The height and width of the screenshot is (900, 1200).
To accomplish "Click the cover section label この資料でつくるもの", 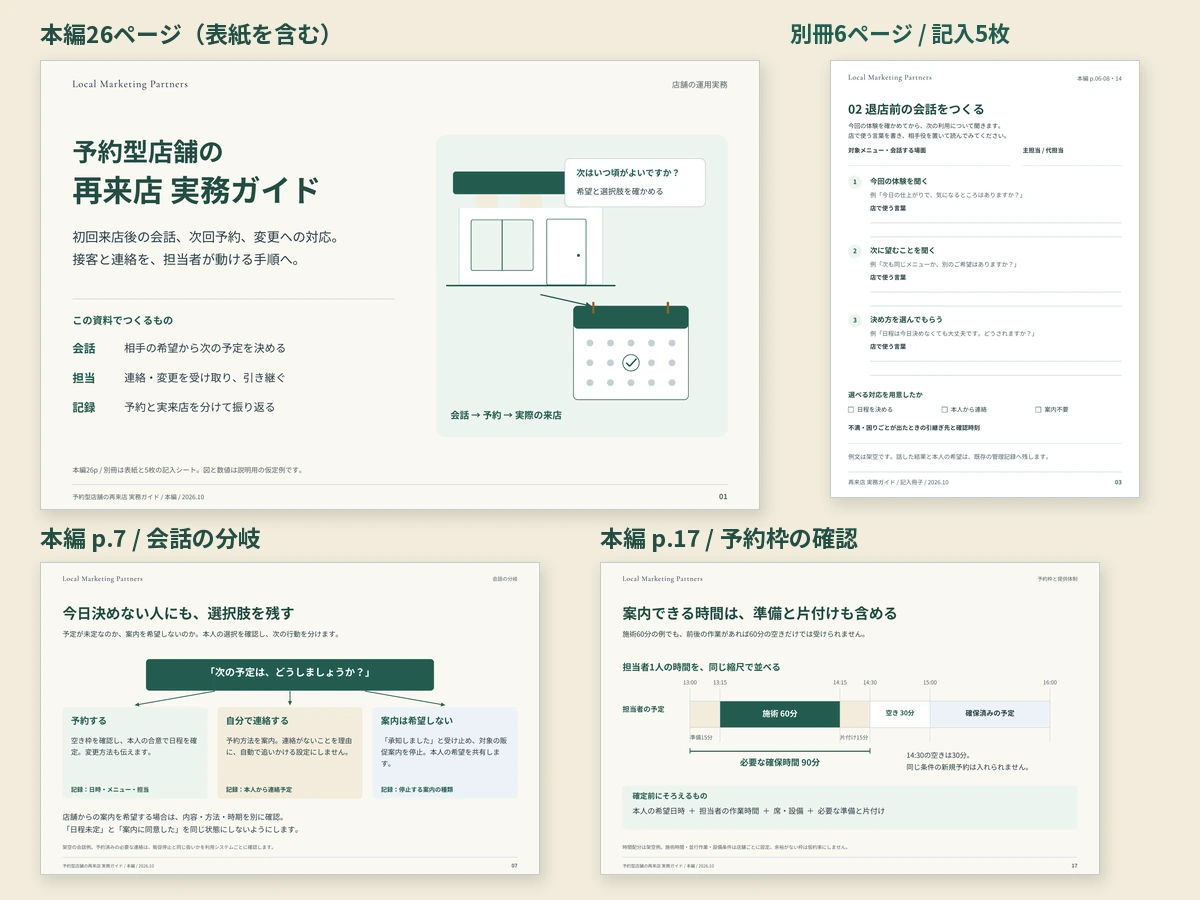I will pos(122,320).
